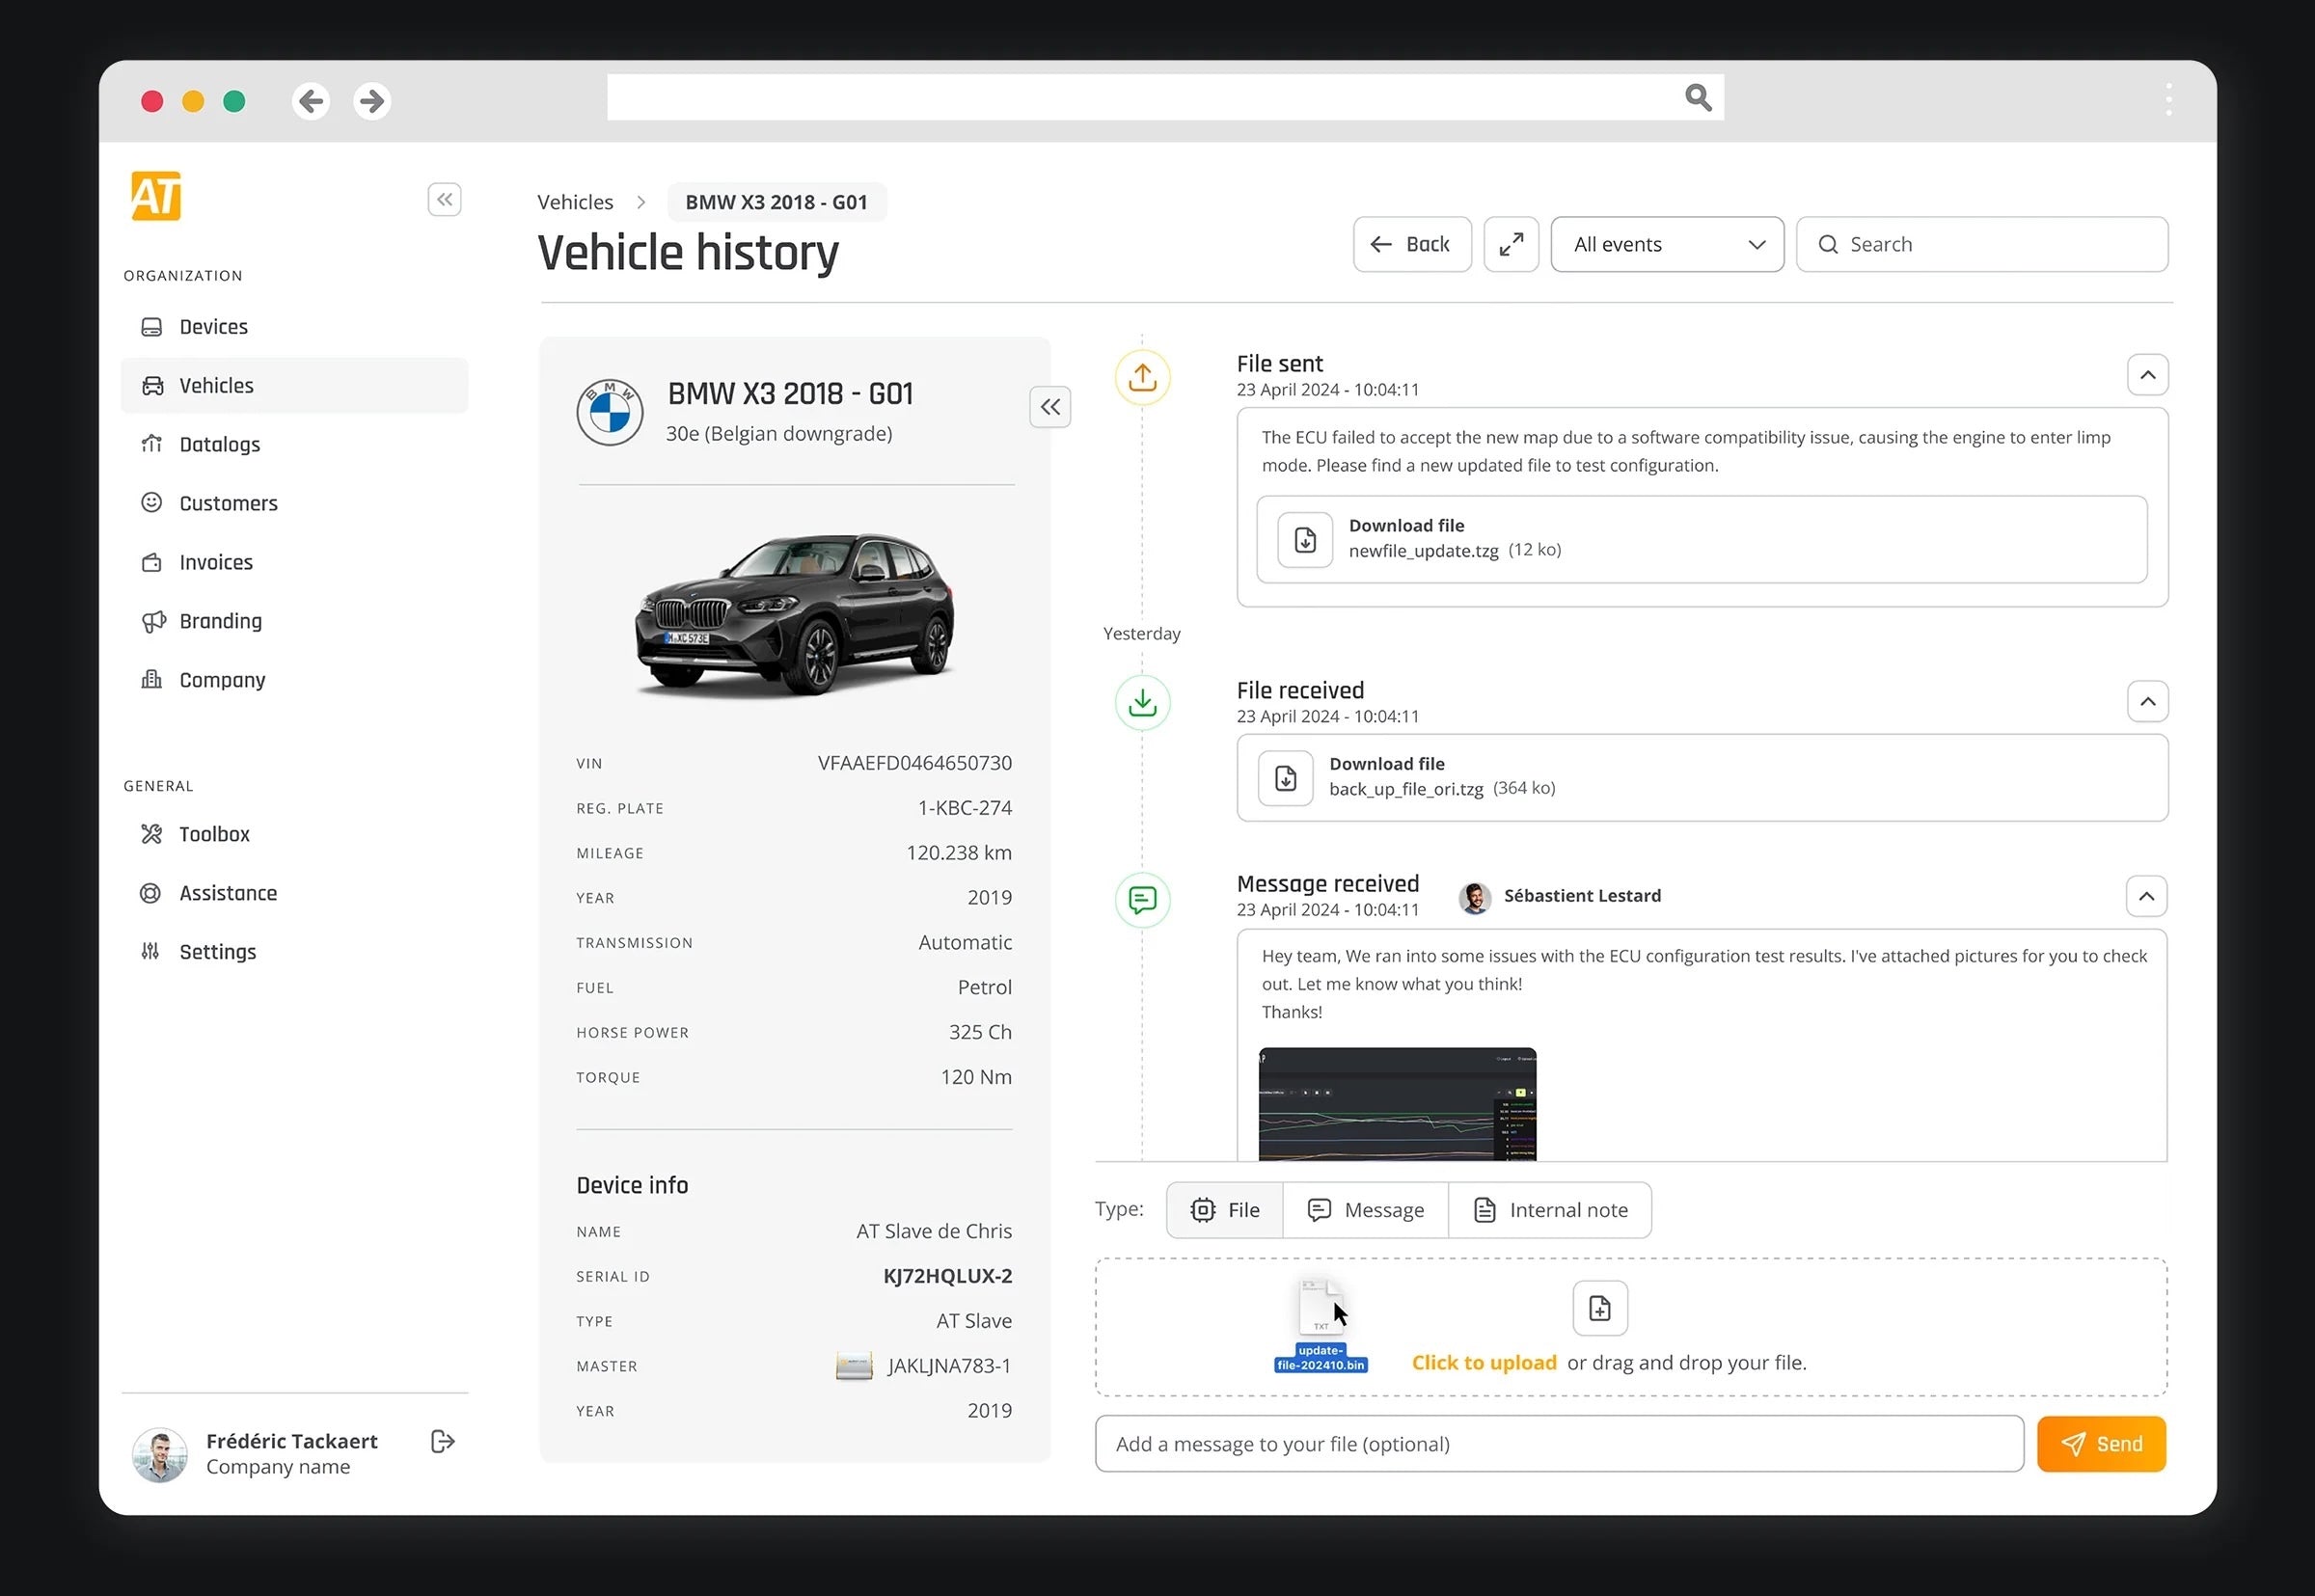Screen dimensions: 2315x1596
Task: Click the Click to upload link
Action: (x=1484, y=1362)
